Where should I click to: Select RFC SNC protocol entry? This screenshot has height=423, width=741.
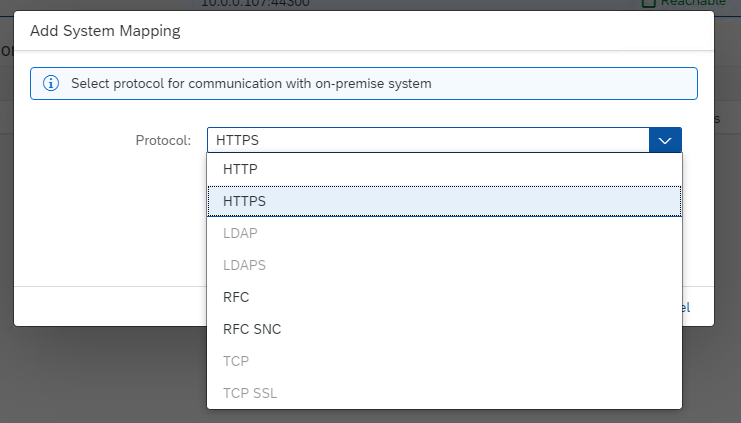[444, 329]
